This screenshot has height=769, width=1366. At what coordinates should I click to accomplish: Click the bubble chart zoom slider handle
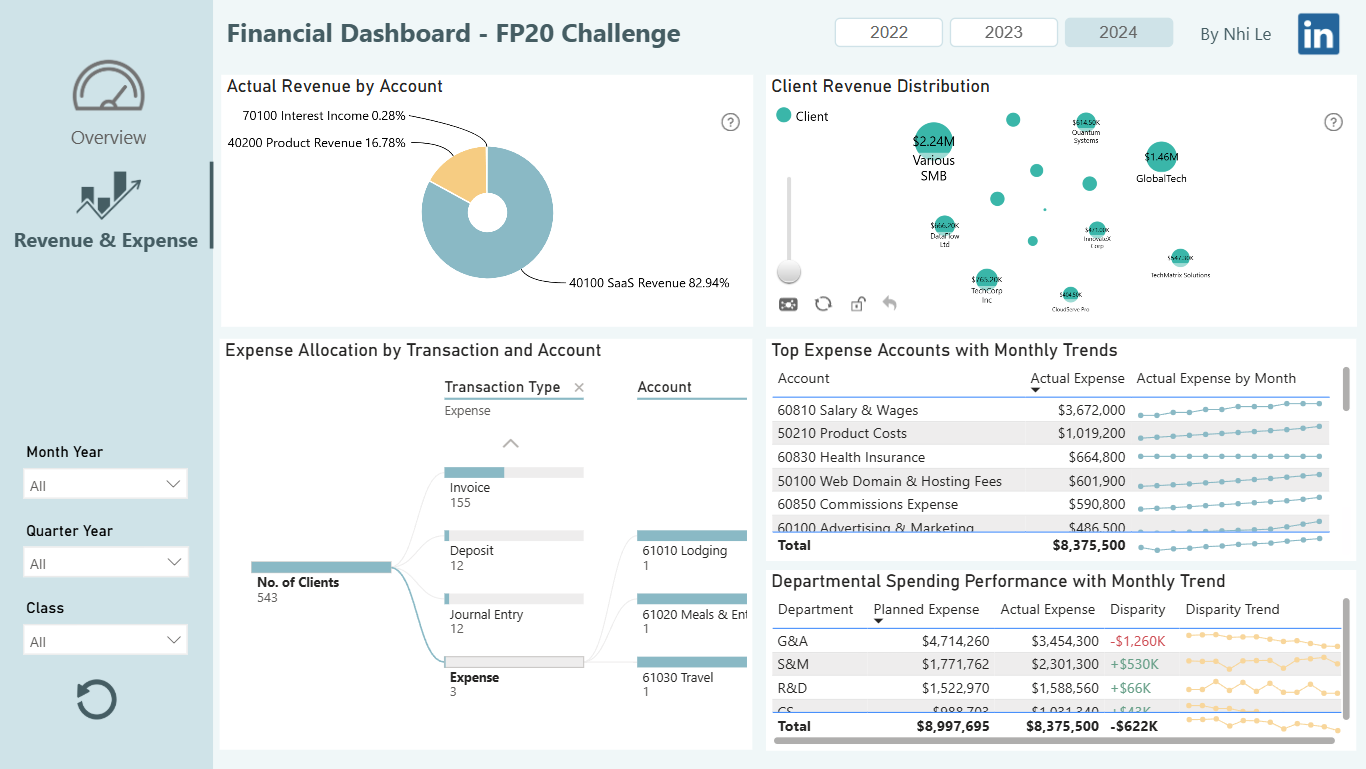pos(790,271)
